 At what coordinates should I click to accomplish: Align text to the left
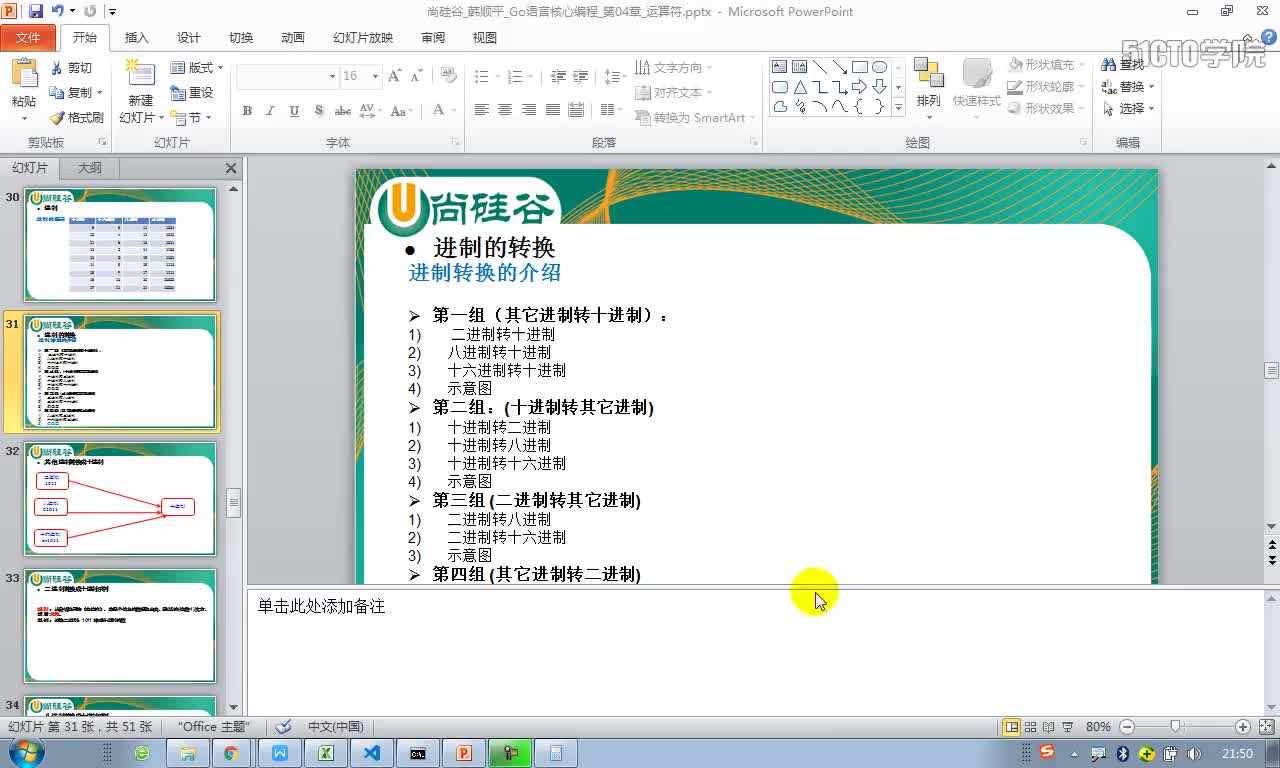(481, 110)
